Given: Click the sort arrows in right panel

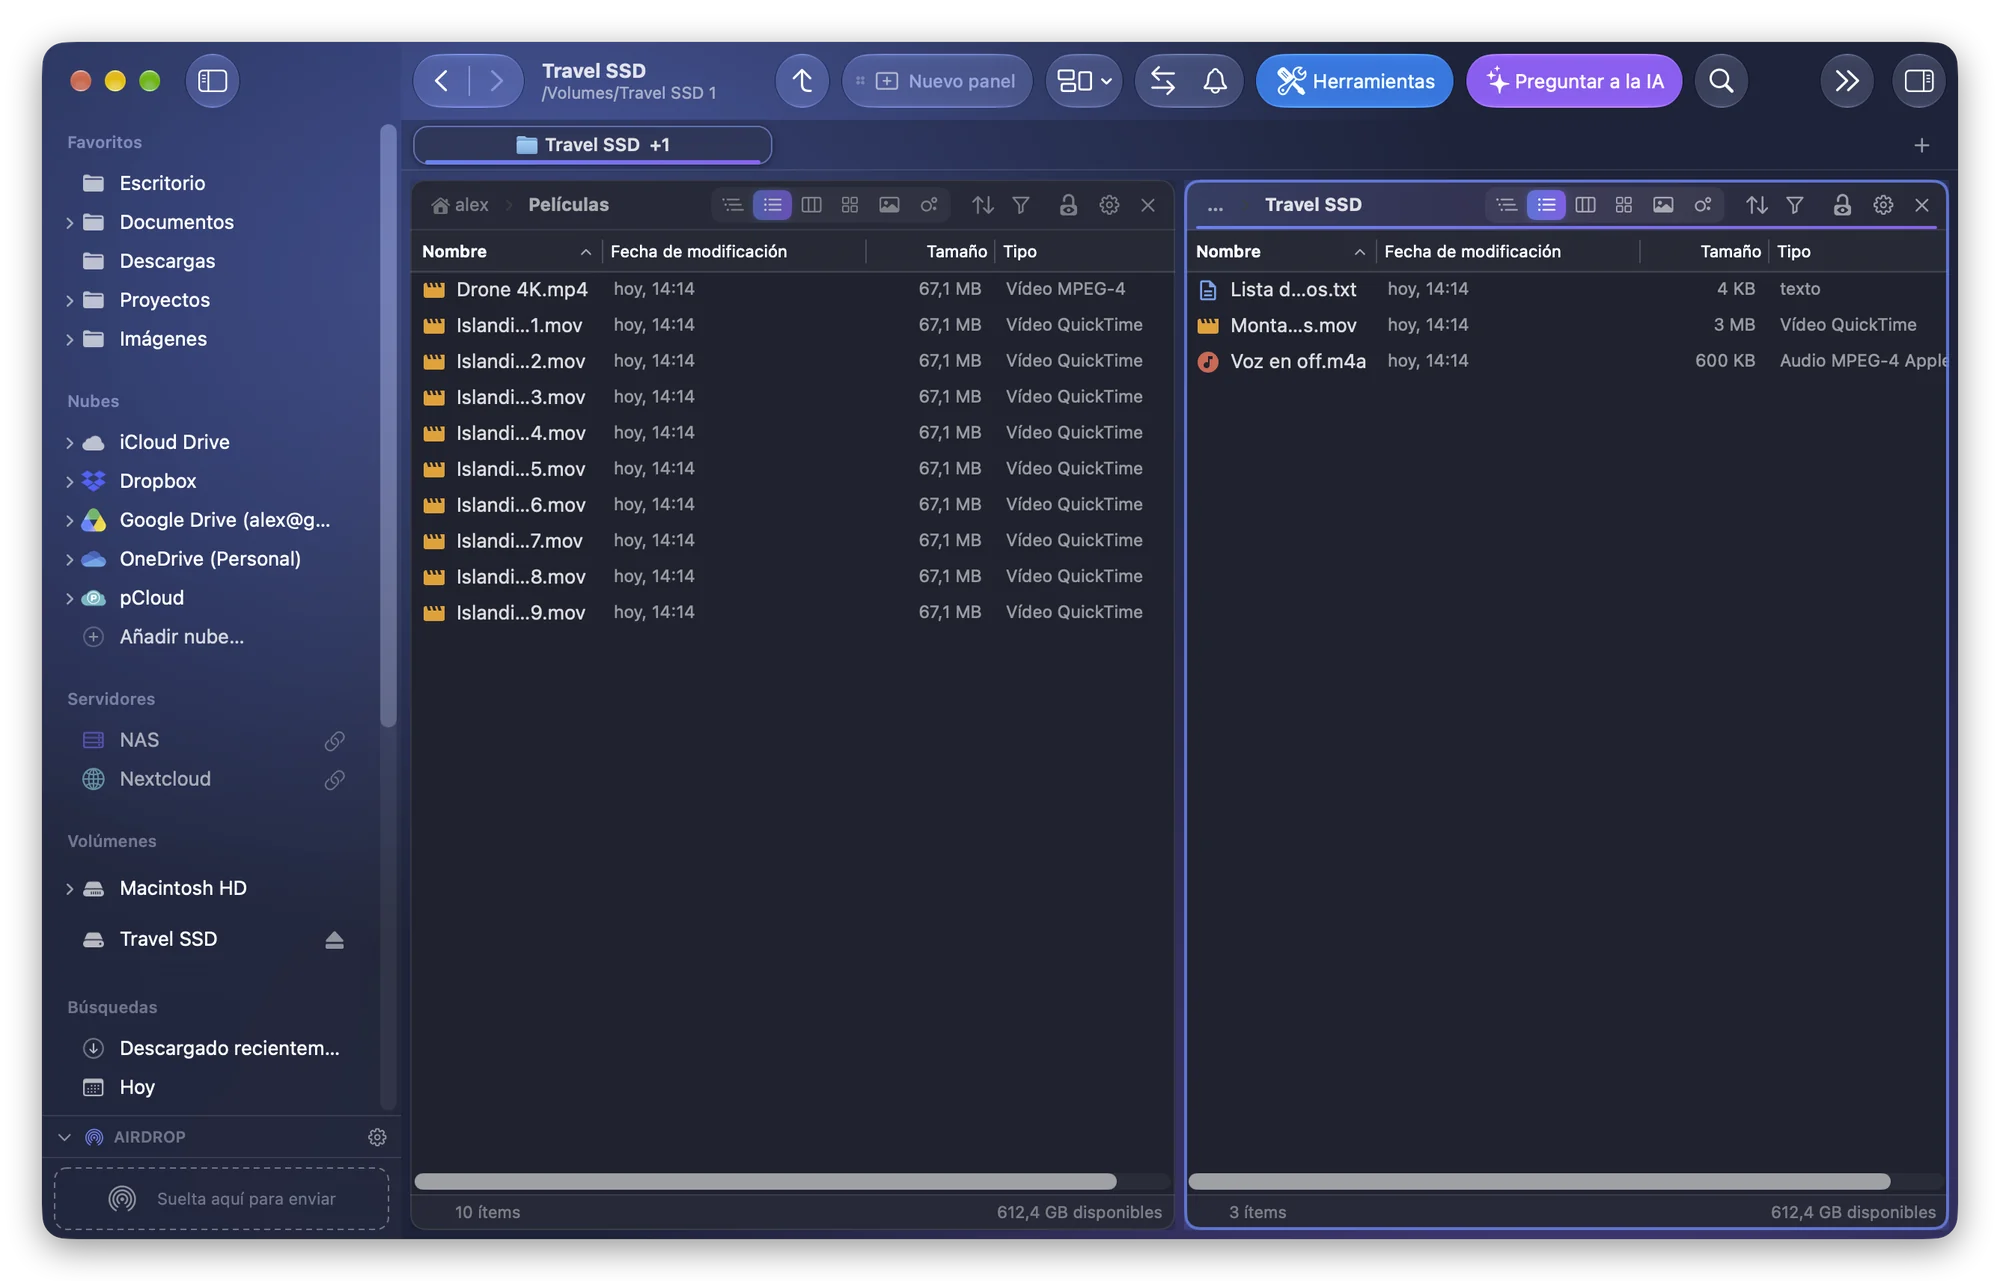Looking at the screenshot, I should 1756,205.
